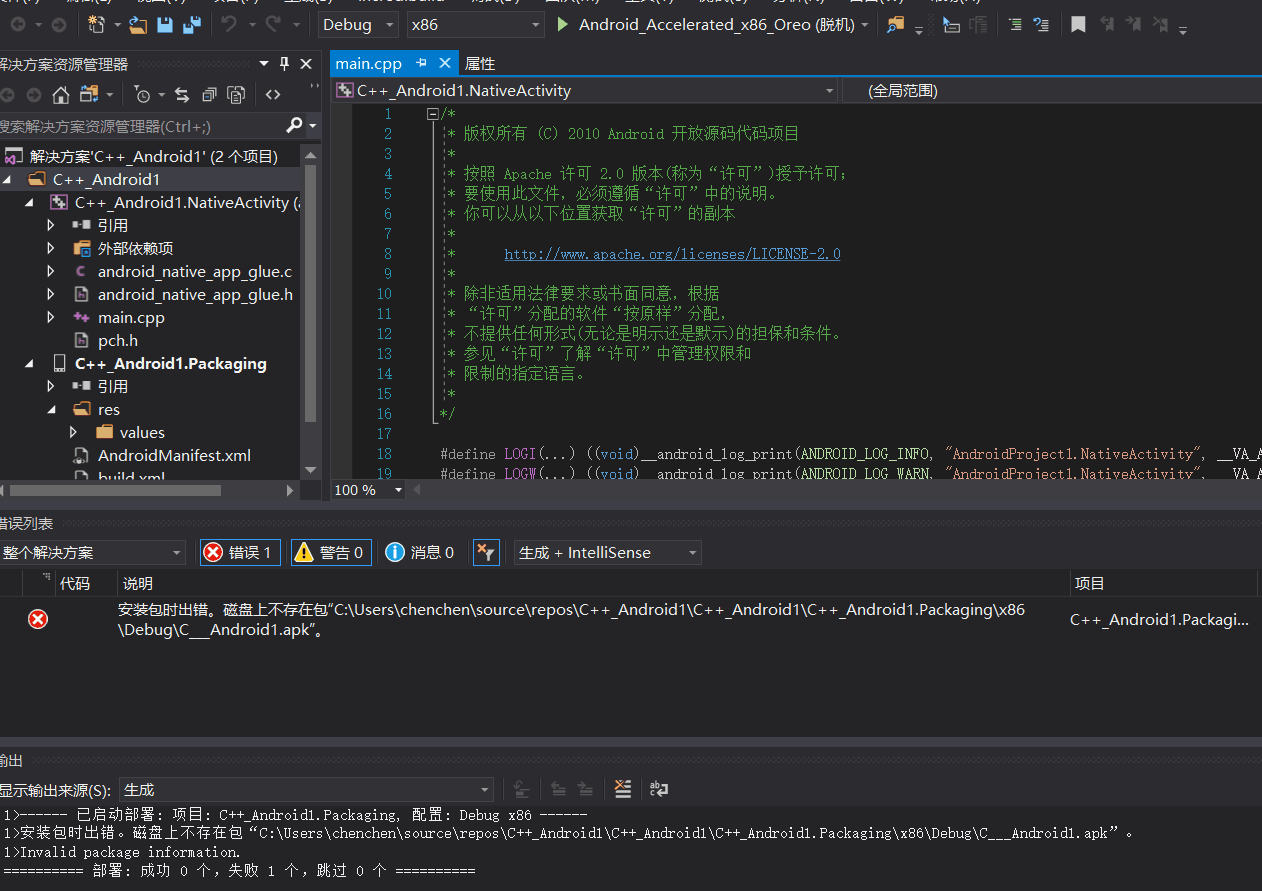Click the Open File folder icon
This screenshot has width=1262, height=891.
[x=139, y=24]
